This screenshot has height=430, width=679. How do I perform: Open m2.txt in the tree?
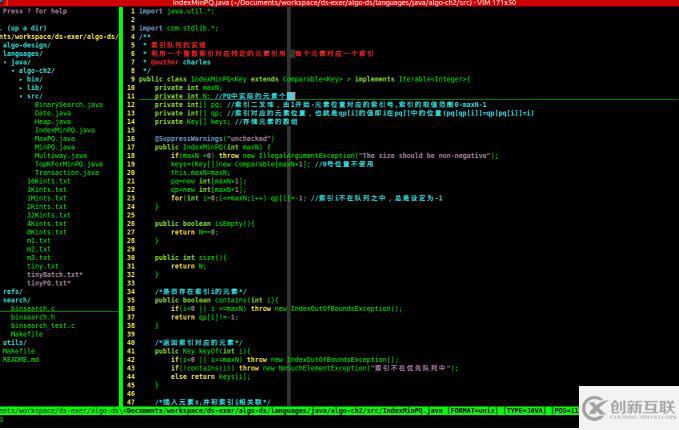tap(39, 249)
